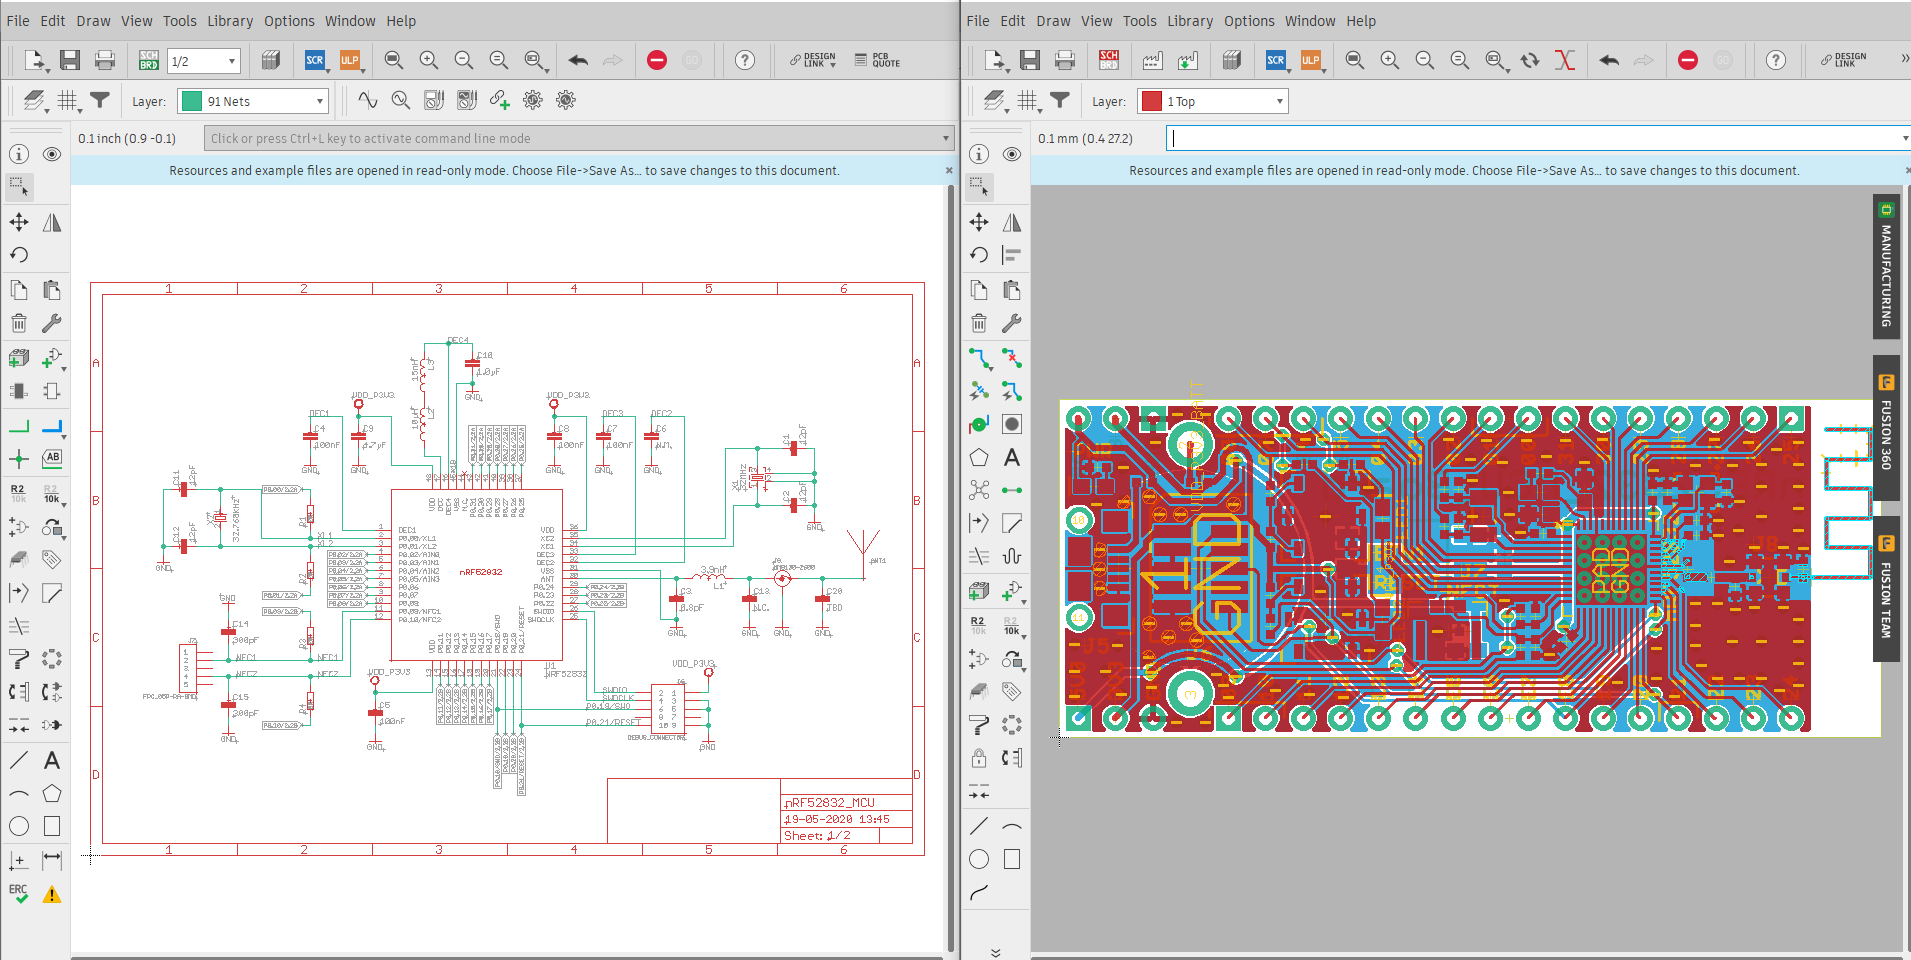Click the PCB Quote button

click(x=877, y=61)
